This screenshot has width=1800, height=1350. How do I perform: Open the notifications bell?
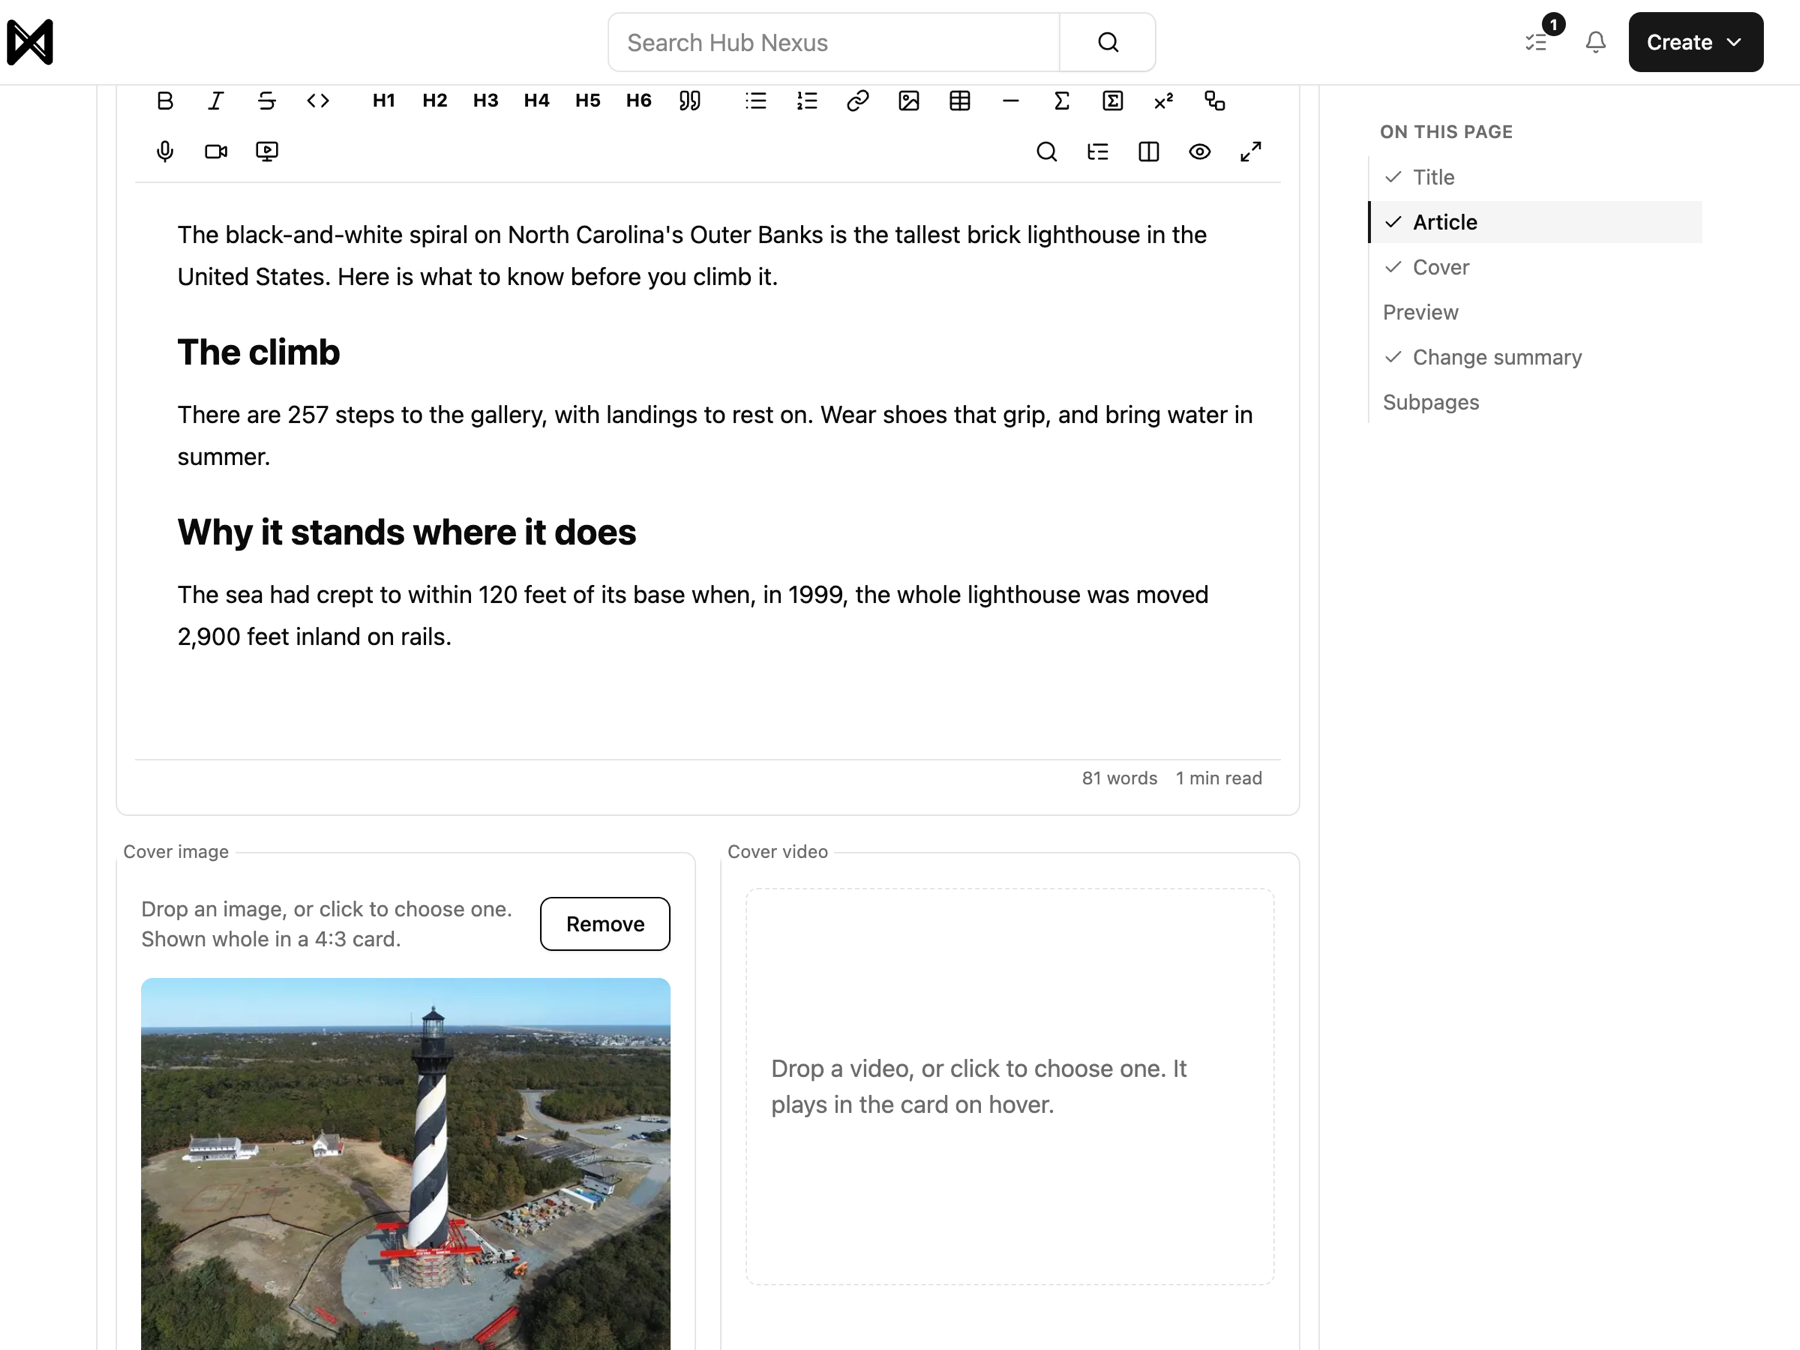pos(1596,42)
